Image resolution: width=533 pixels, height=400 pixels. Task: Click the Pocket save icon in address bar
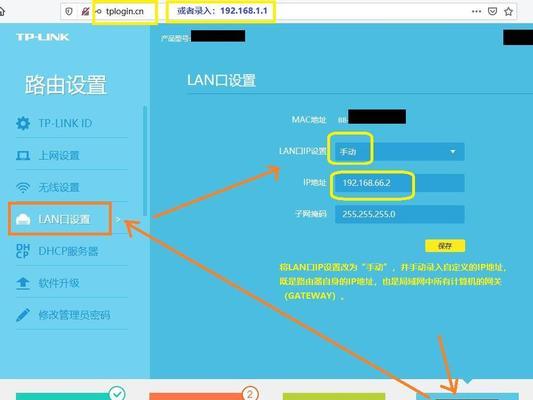pyautogui.click(x=492, y=11)
